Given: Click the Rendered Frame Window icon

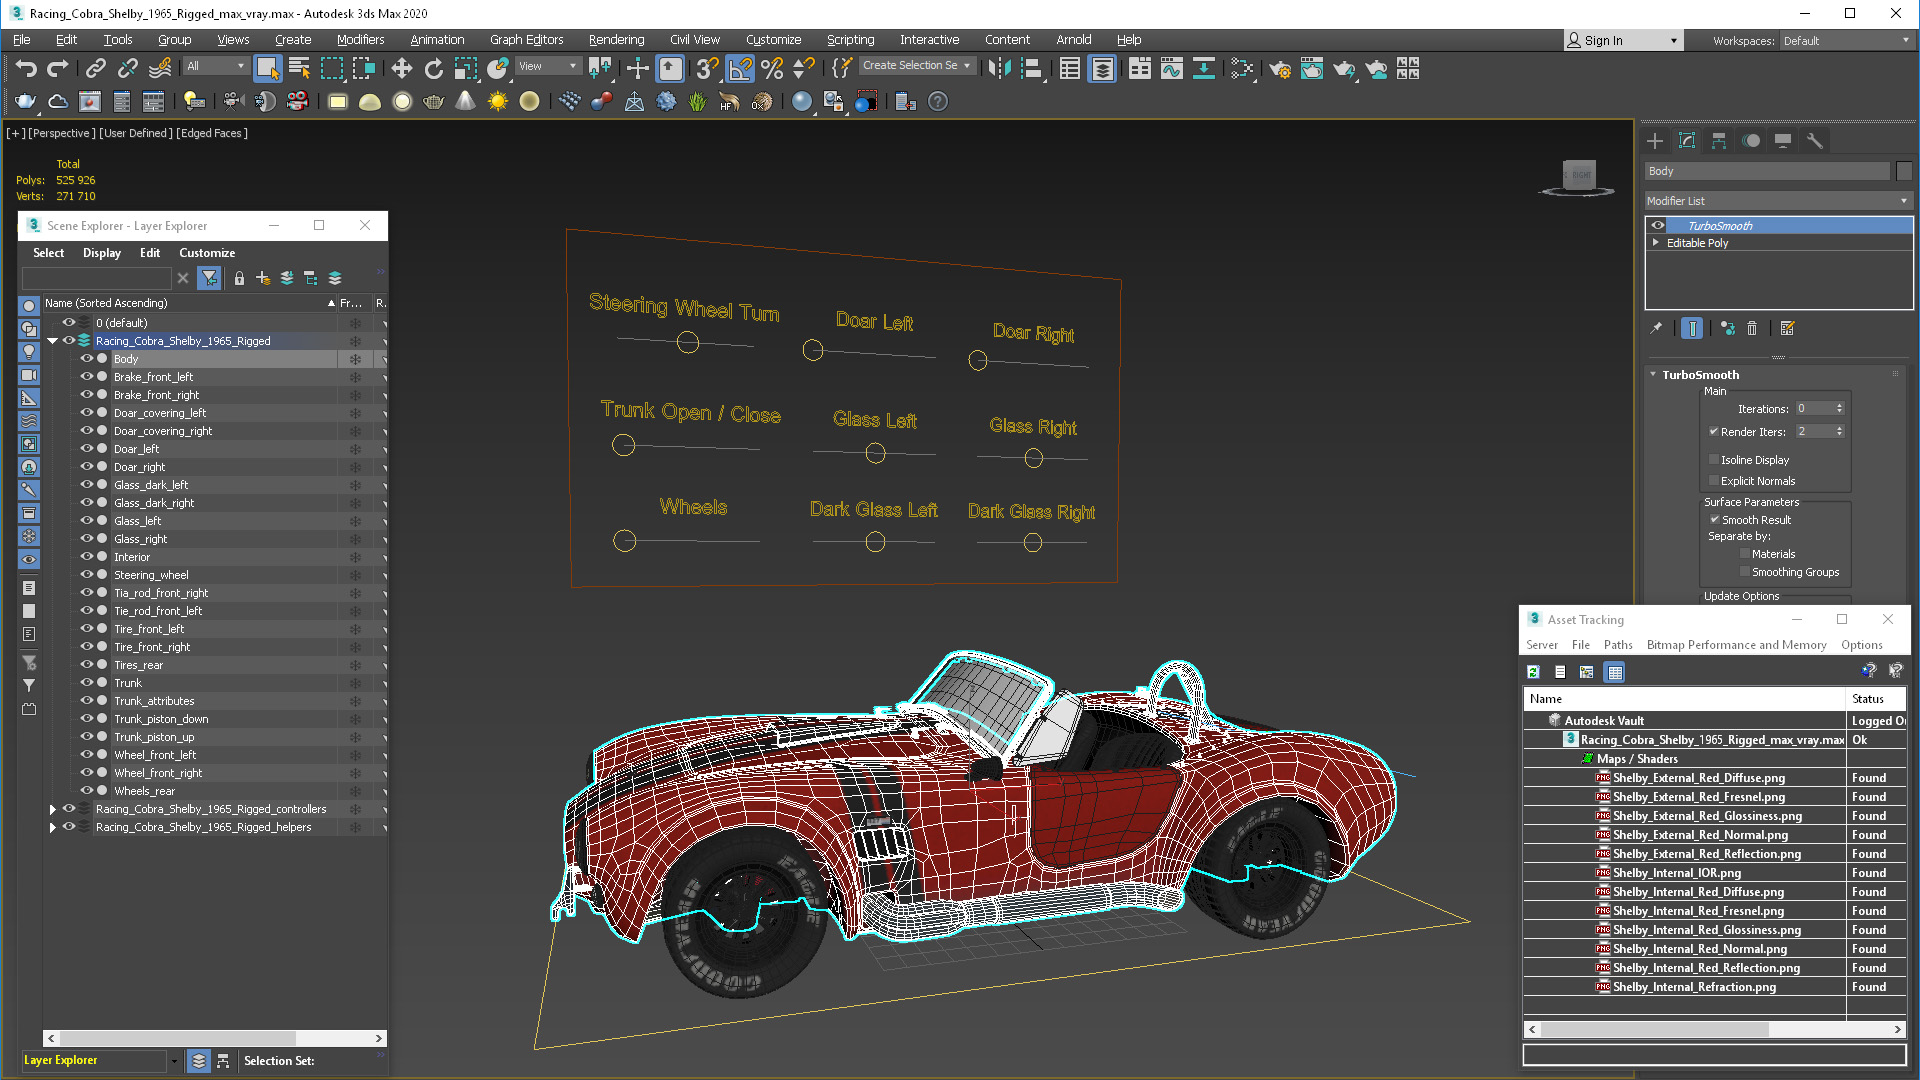Looking at the screenshot, I should [1311, 68].
